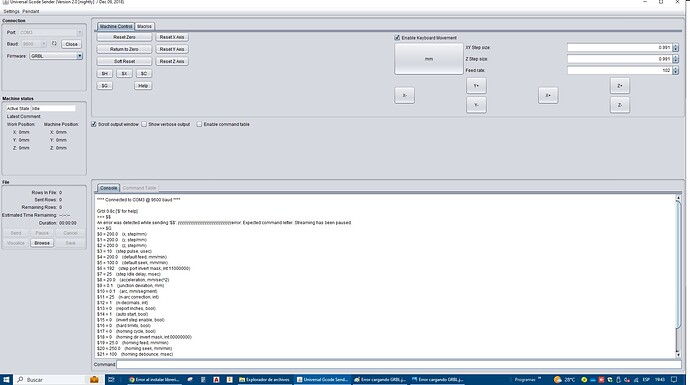Switch to the Macros tab
Viewport: 690px width, 385px height.
coord(144,26)
